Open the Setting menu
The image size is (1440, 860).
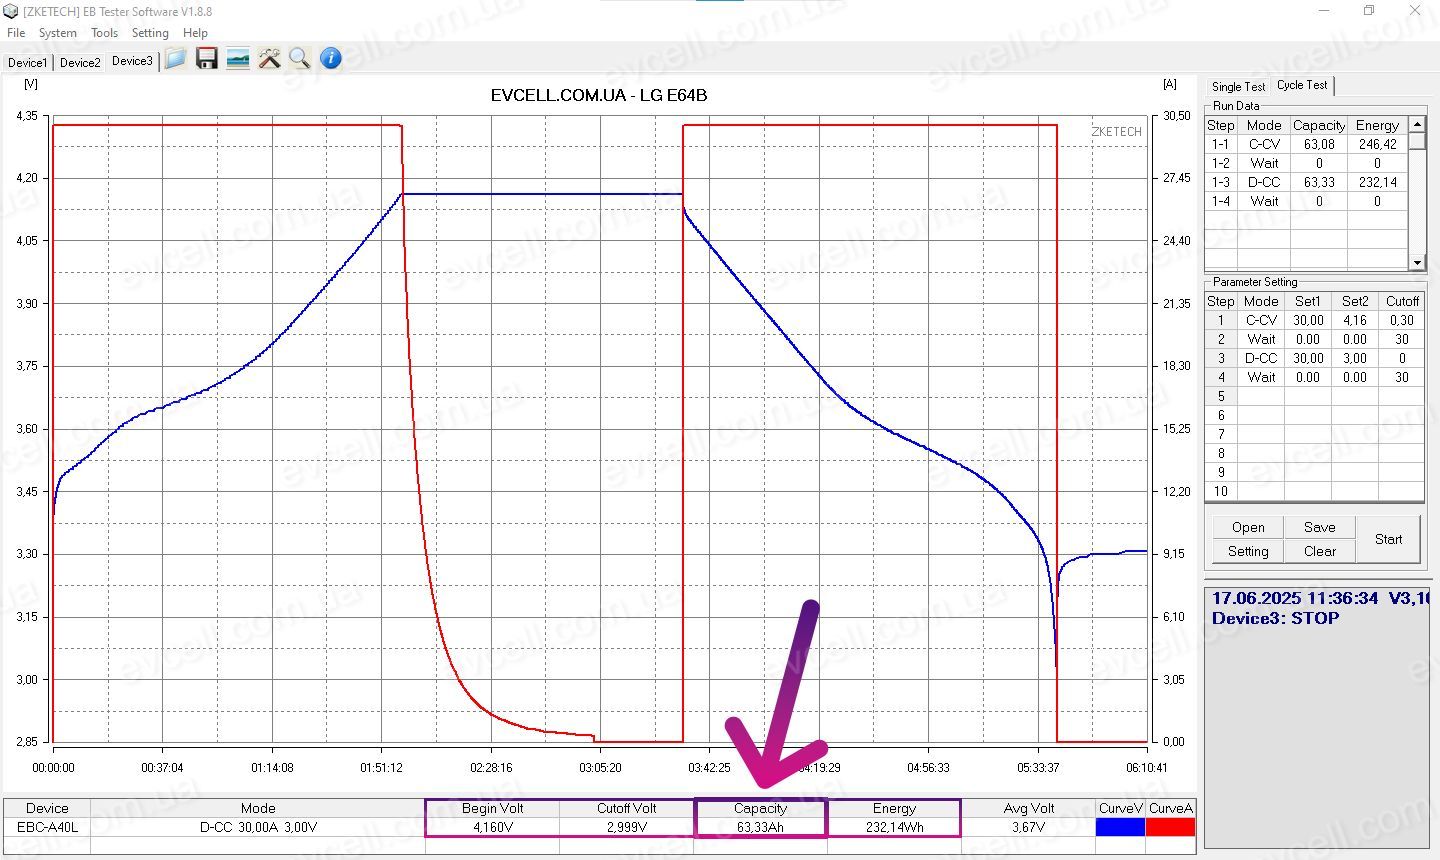[x=150, y=33]
